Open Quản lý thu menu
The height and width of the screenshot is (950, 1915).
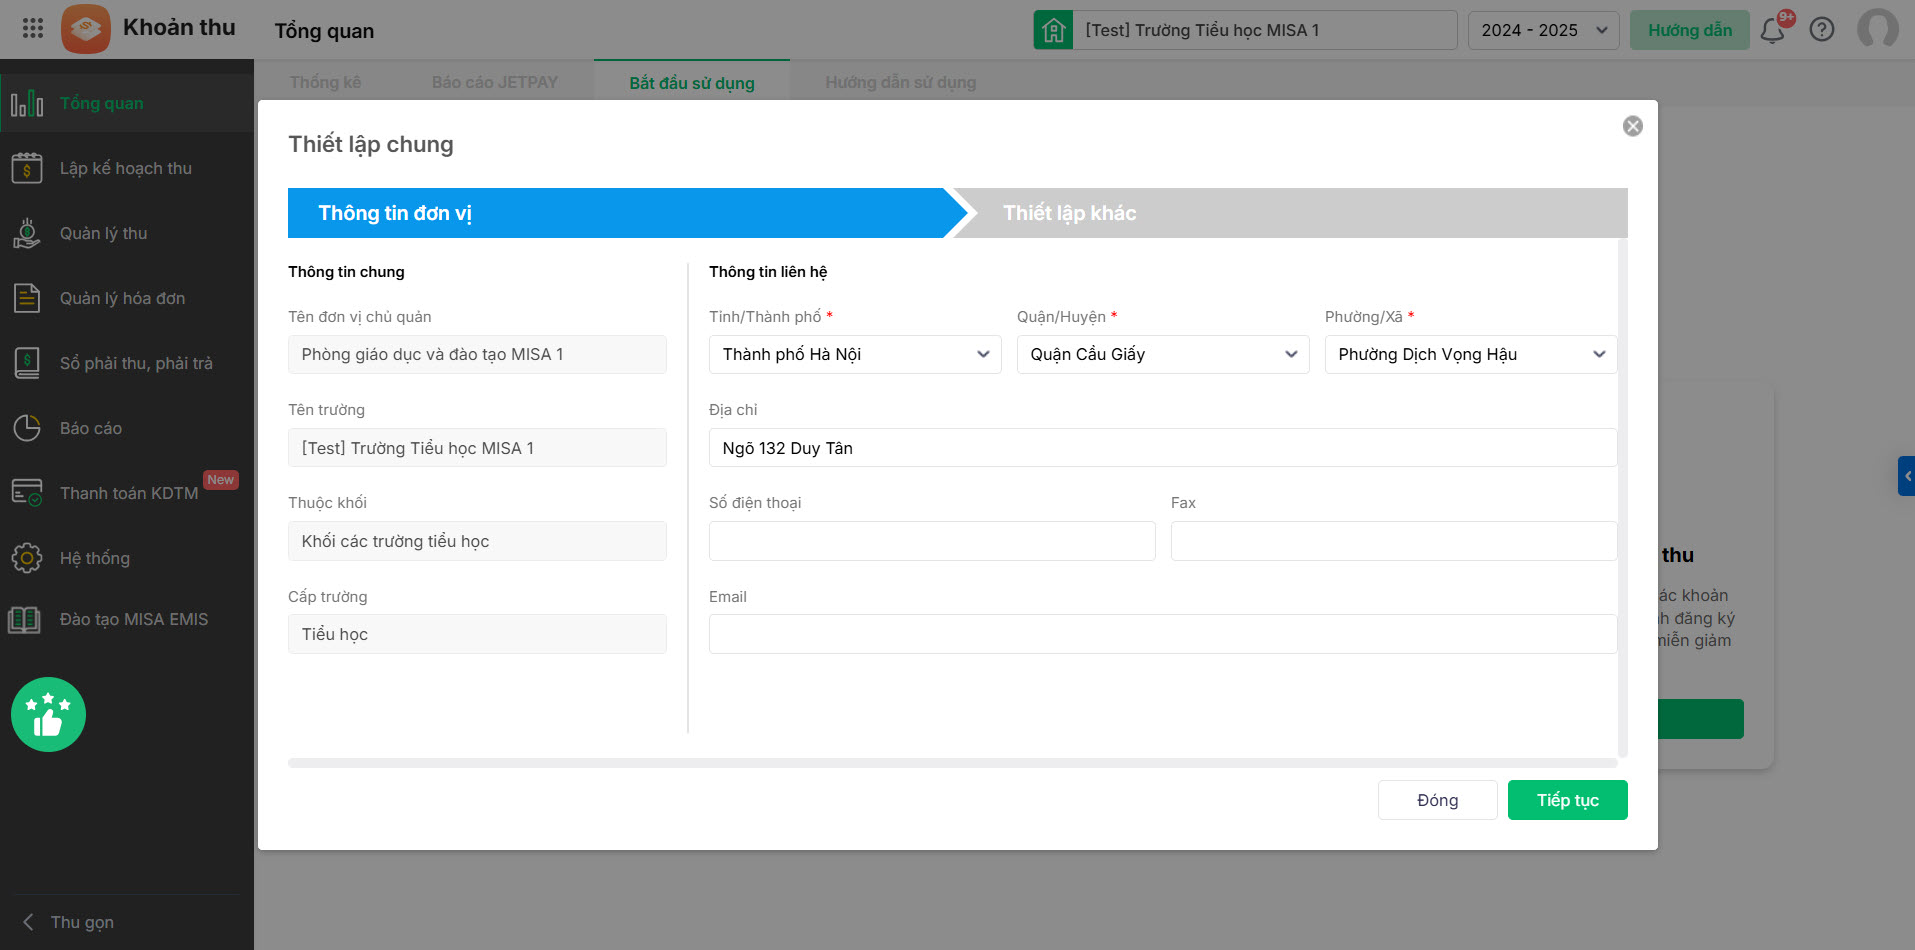127,233
